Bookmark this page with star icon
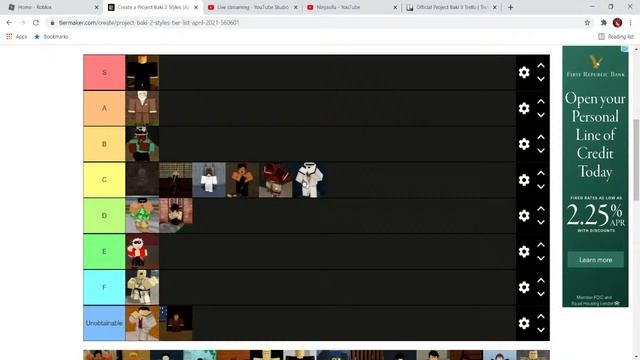This screenshot has height=360, width=640. click(587, 23)
